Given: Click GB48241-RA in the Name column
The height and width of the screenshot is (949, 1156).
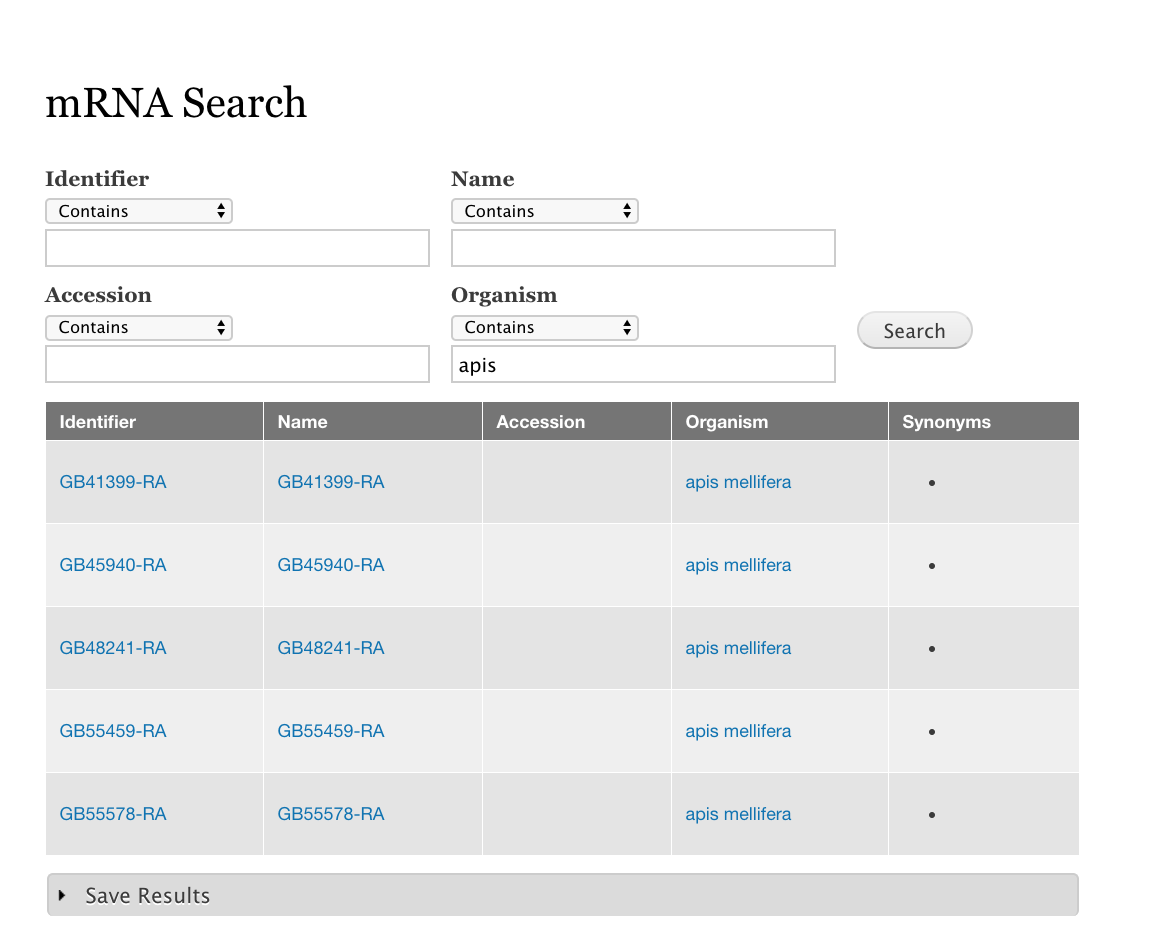Looking at the screenshot, I should click(x=331, y=648).
